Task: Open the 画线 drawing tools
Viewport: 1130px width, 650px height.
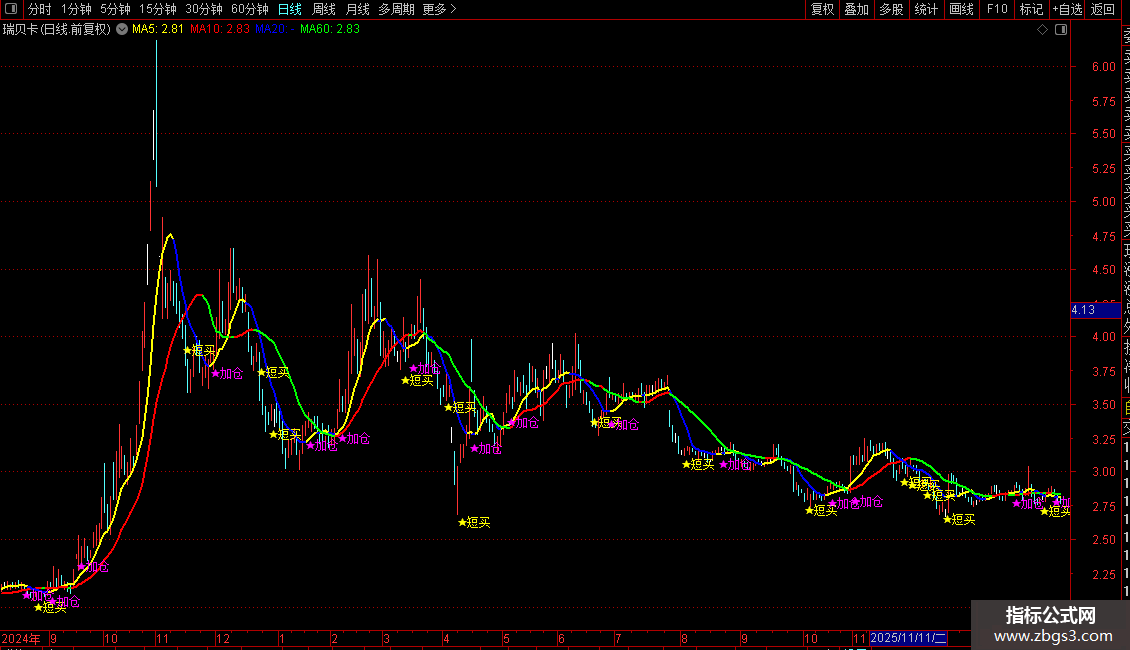Action: coord(961,9)
